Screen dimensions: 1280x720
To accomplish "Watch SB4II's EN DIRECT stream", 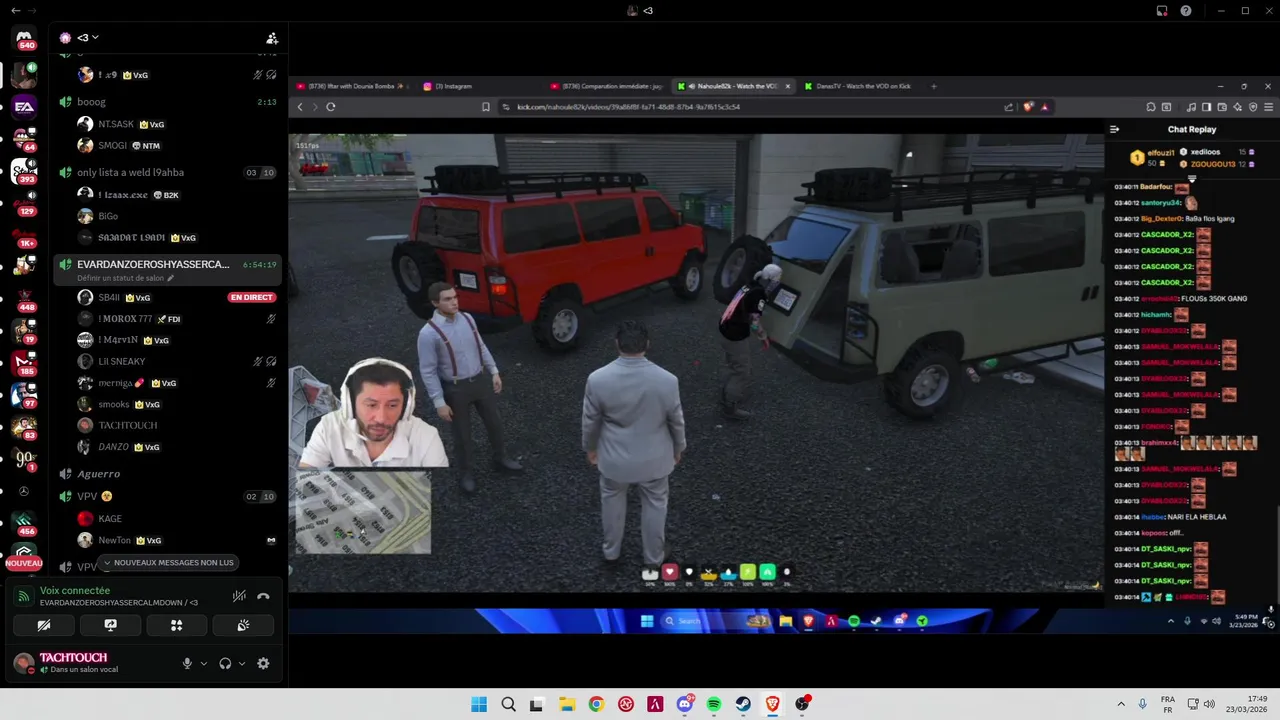I will (251, 297).
